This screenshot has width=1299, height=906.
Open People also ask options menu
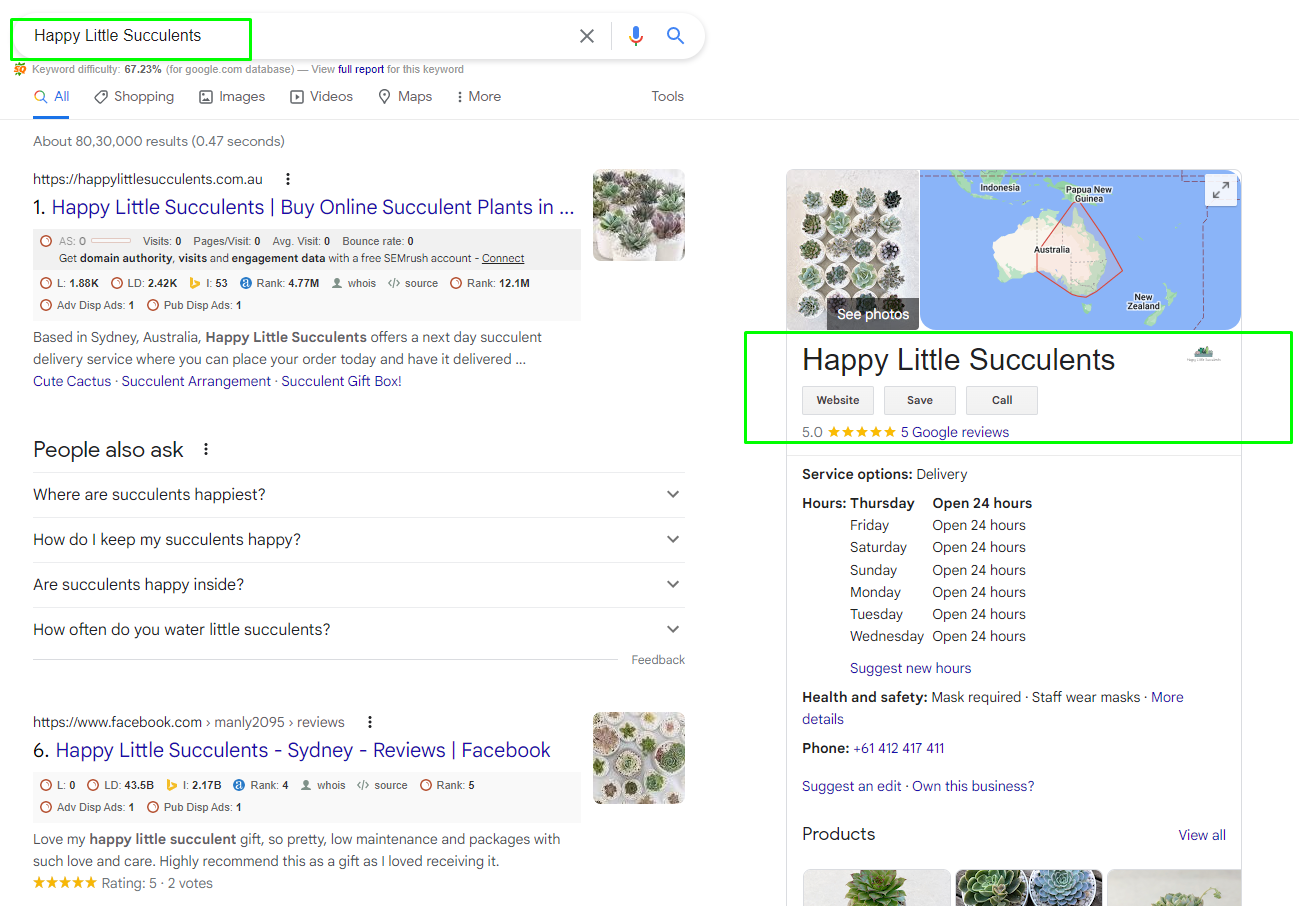(x=206, y=450)
